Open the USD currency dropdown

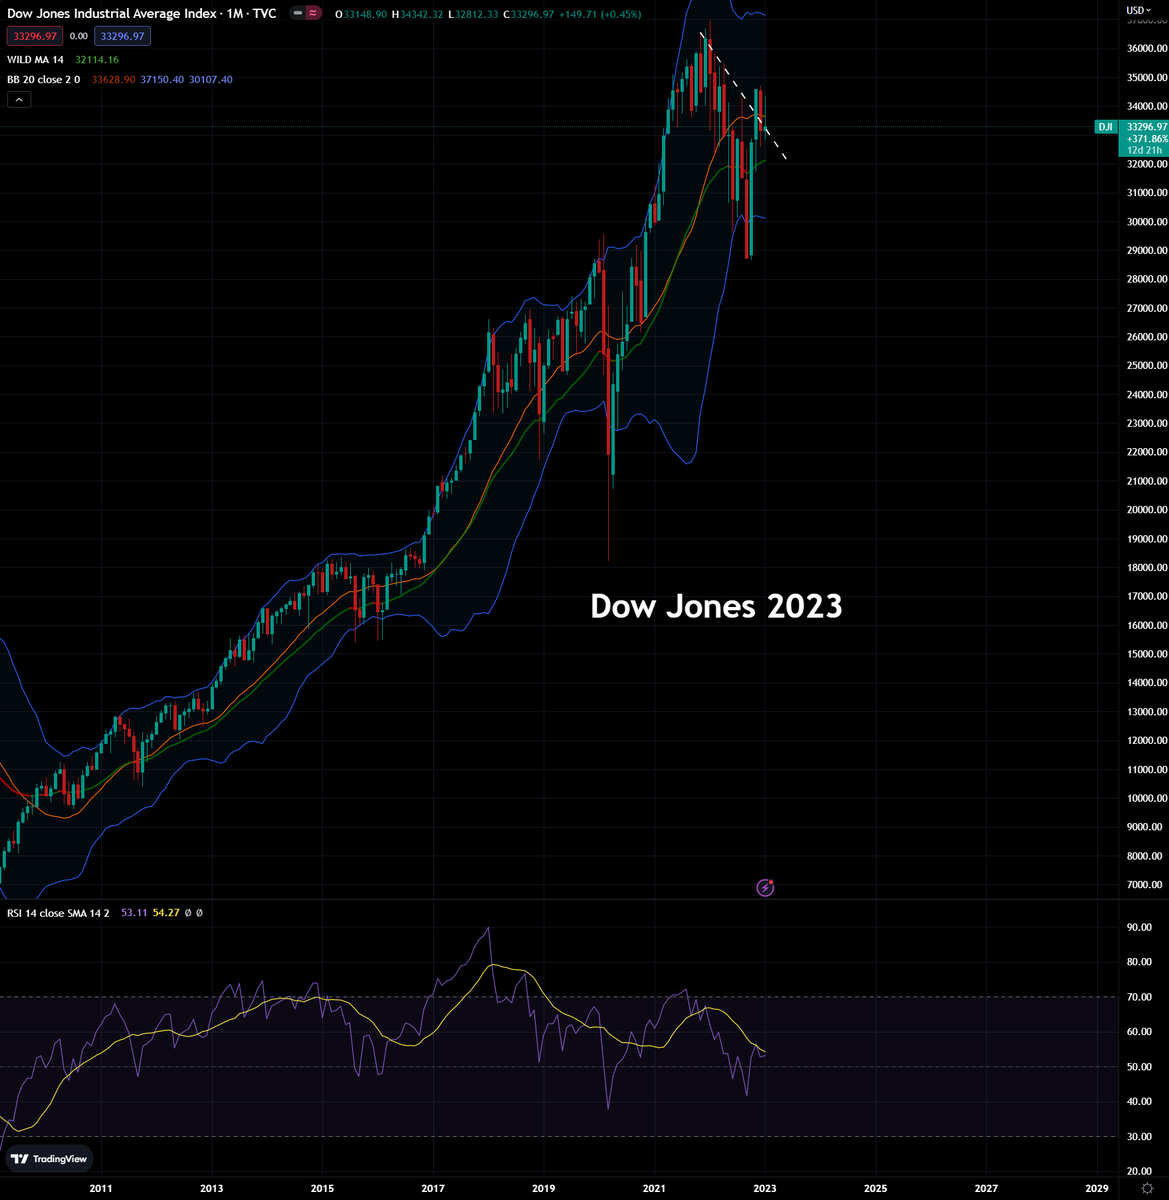click(x=1138, y=8)
